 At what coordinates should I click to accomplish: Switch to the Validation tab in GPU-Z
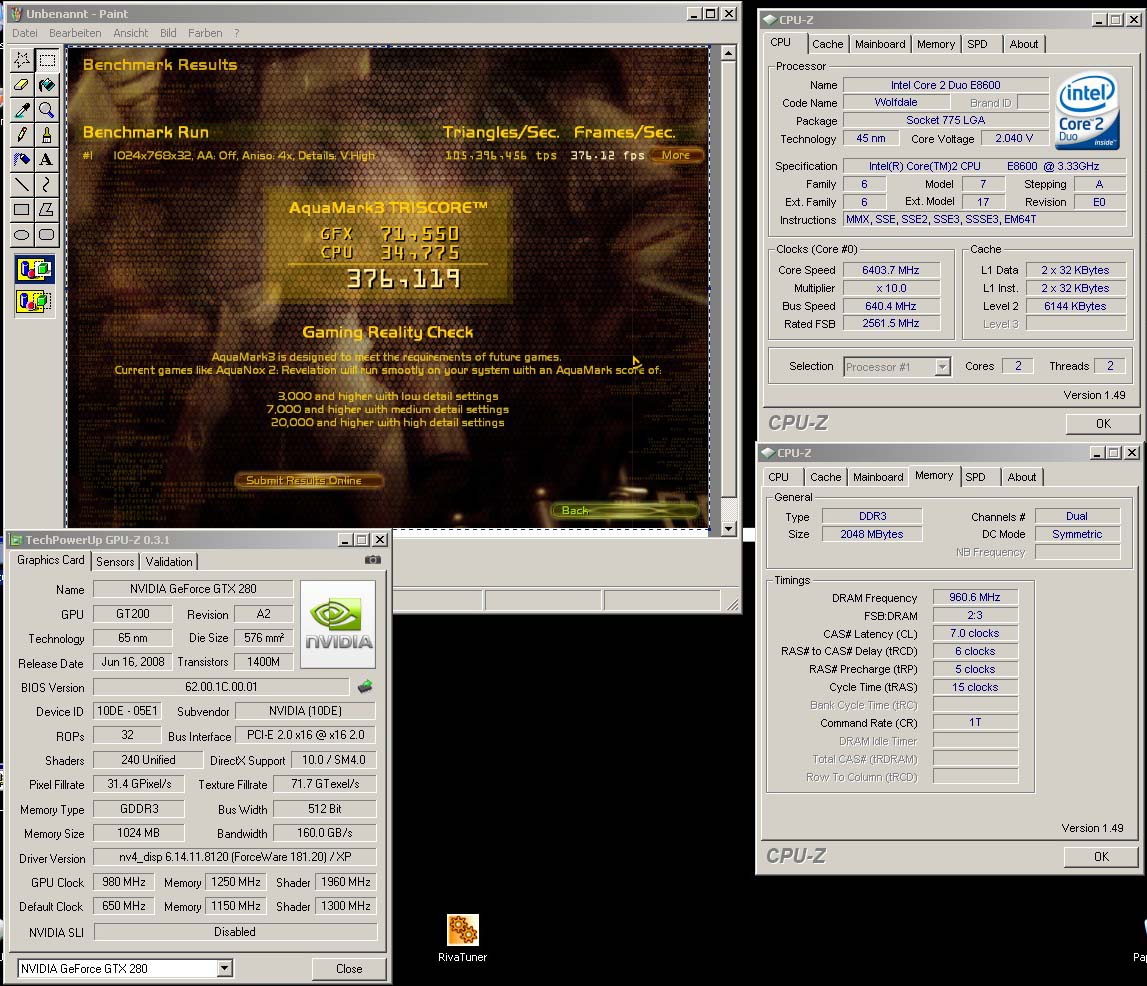(x=169, y=562)
